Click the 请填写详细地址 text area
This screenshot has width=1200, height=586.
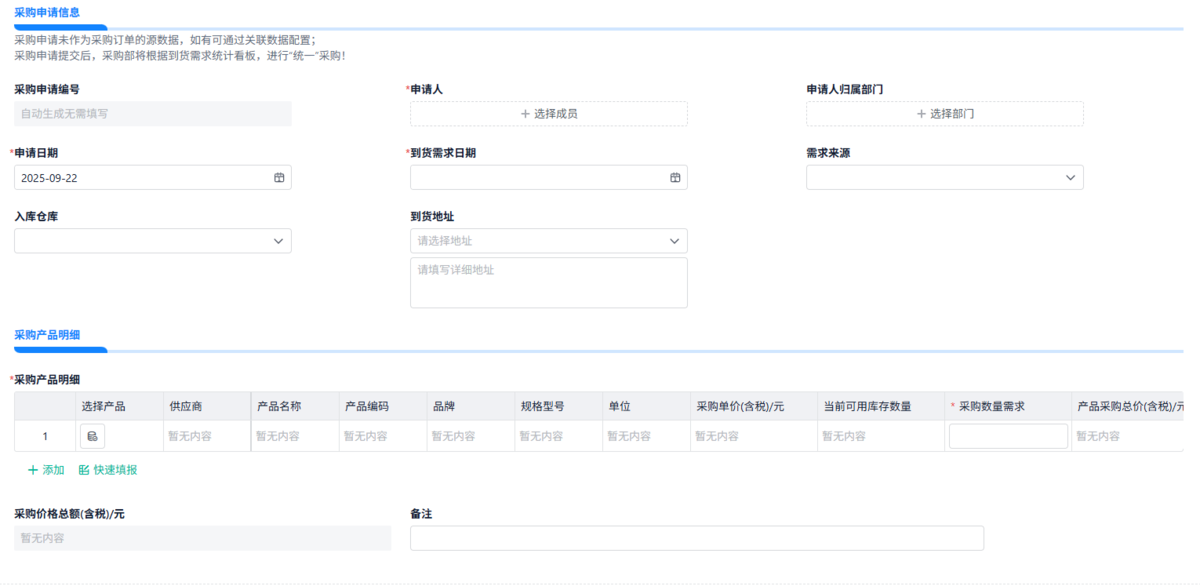548,283
